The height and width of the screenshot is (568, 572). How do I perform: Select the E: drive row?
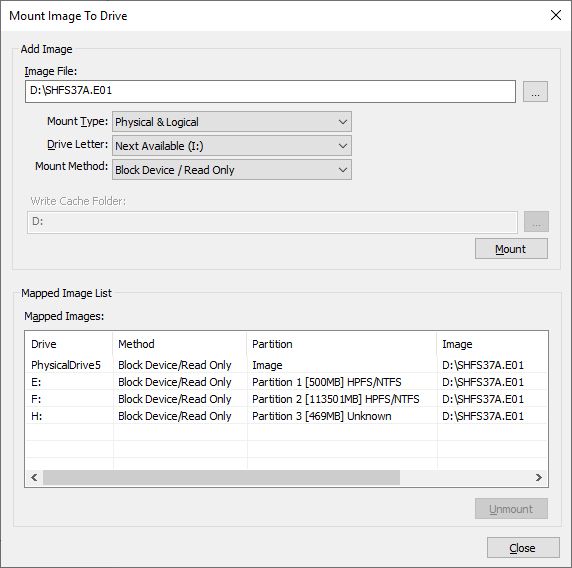click(x=286, y=382)
